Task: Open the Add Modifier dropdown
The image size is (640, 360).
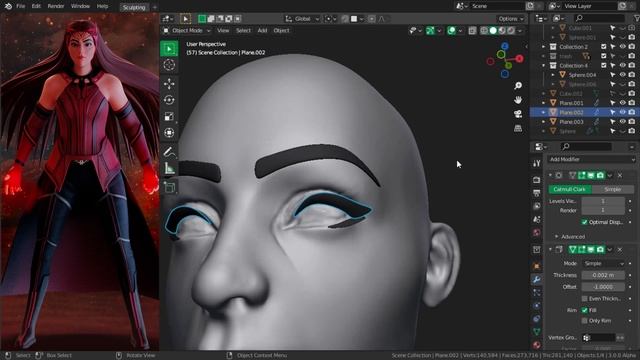Action: pos(591,159)
